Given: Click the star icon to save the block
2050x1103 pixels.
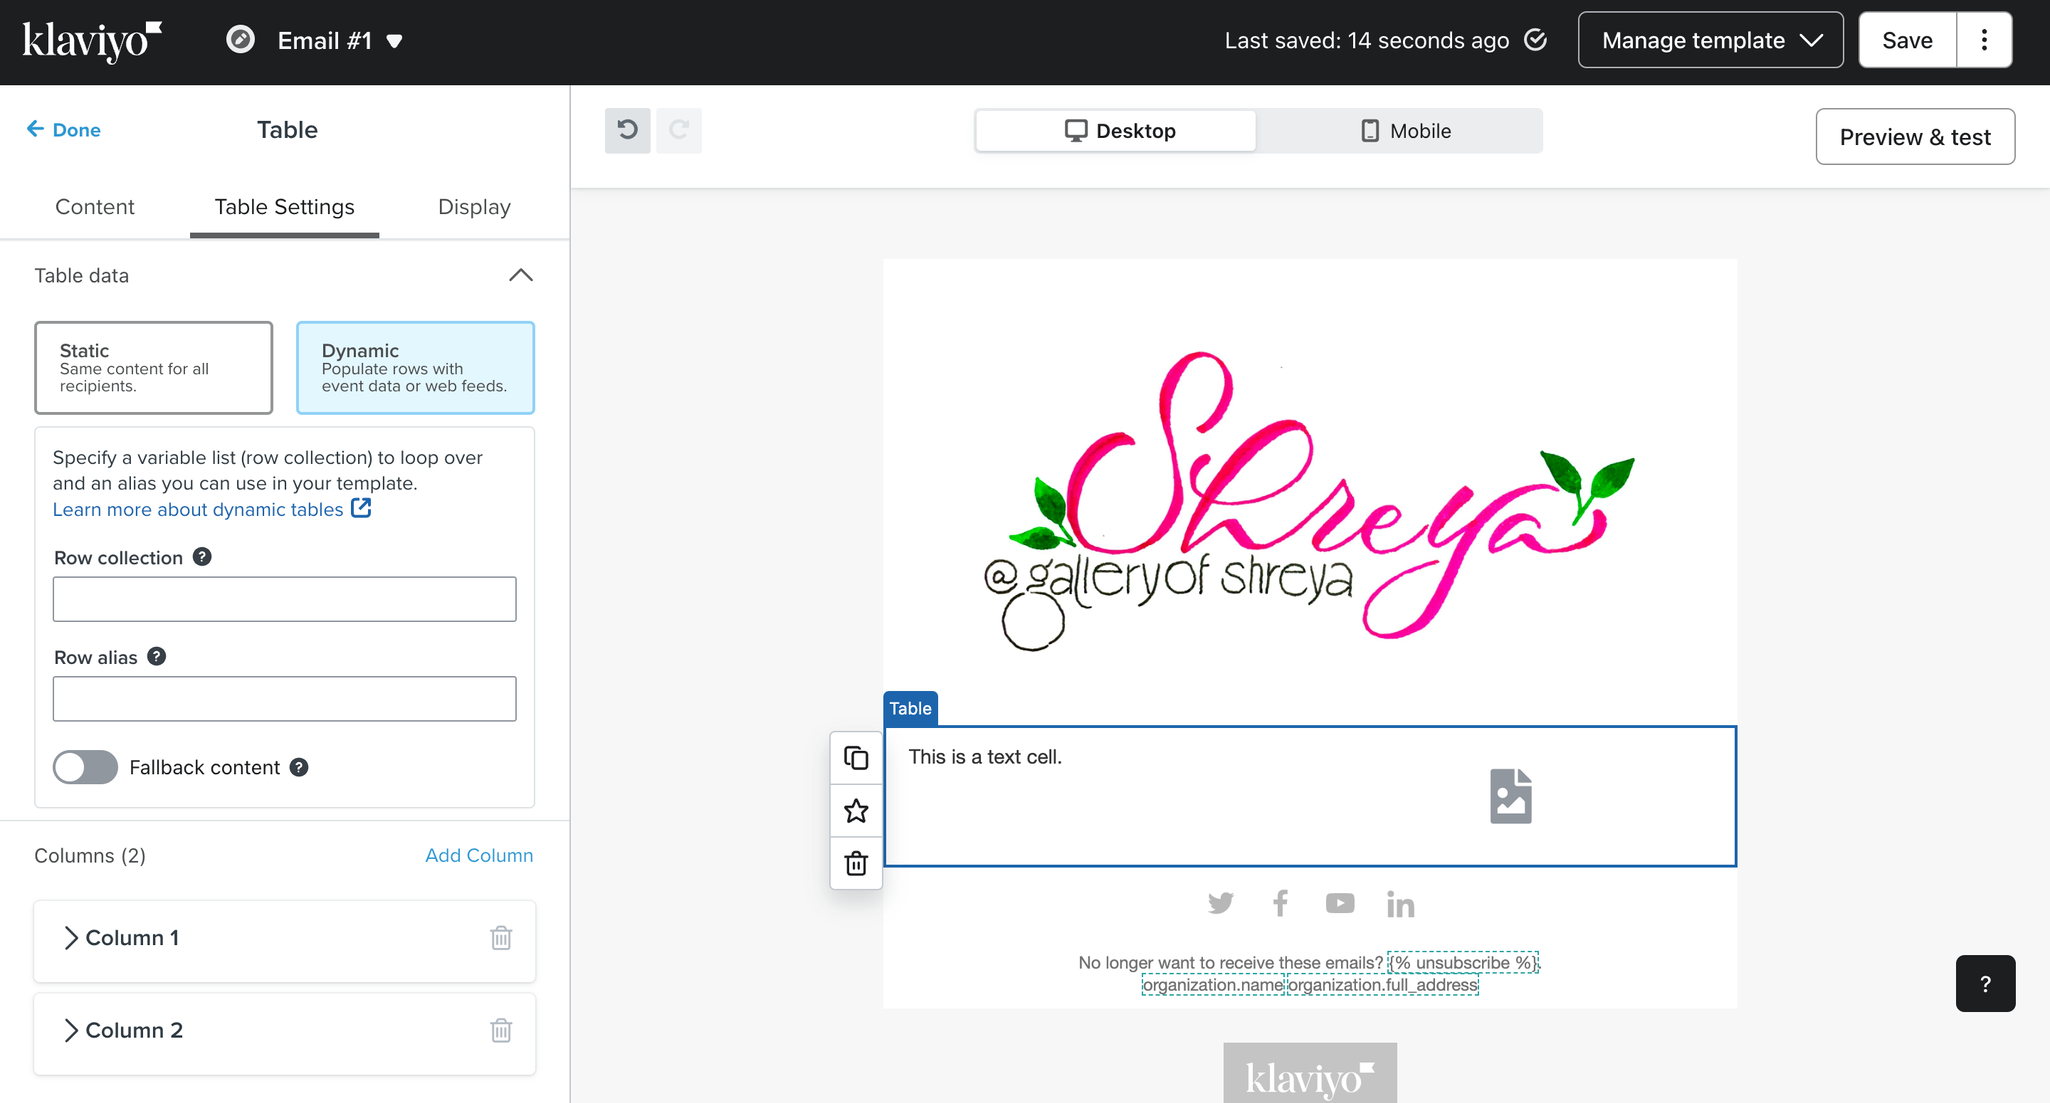Looking at the screenshot, I should click(x=856, y=811).
